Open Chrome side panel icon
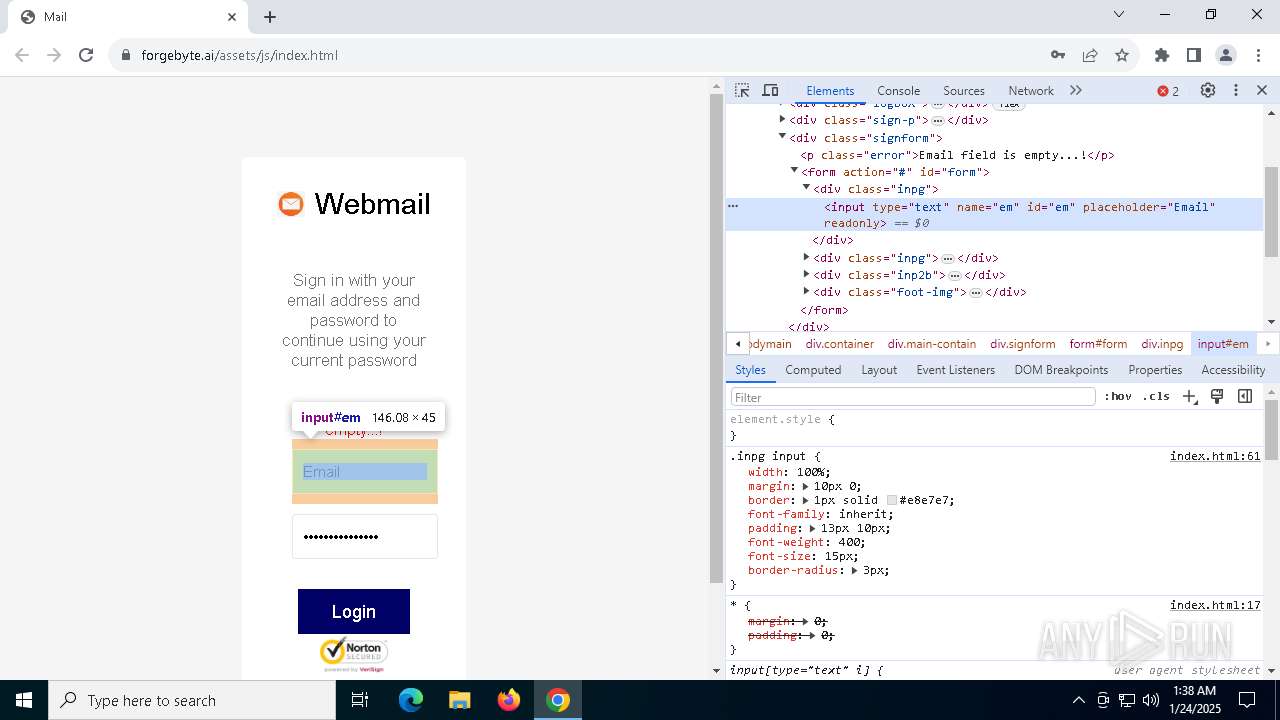This screenshot has height=720, width=1280. click(1194, 55)
